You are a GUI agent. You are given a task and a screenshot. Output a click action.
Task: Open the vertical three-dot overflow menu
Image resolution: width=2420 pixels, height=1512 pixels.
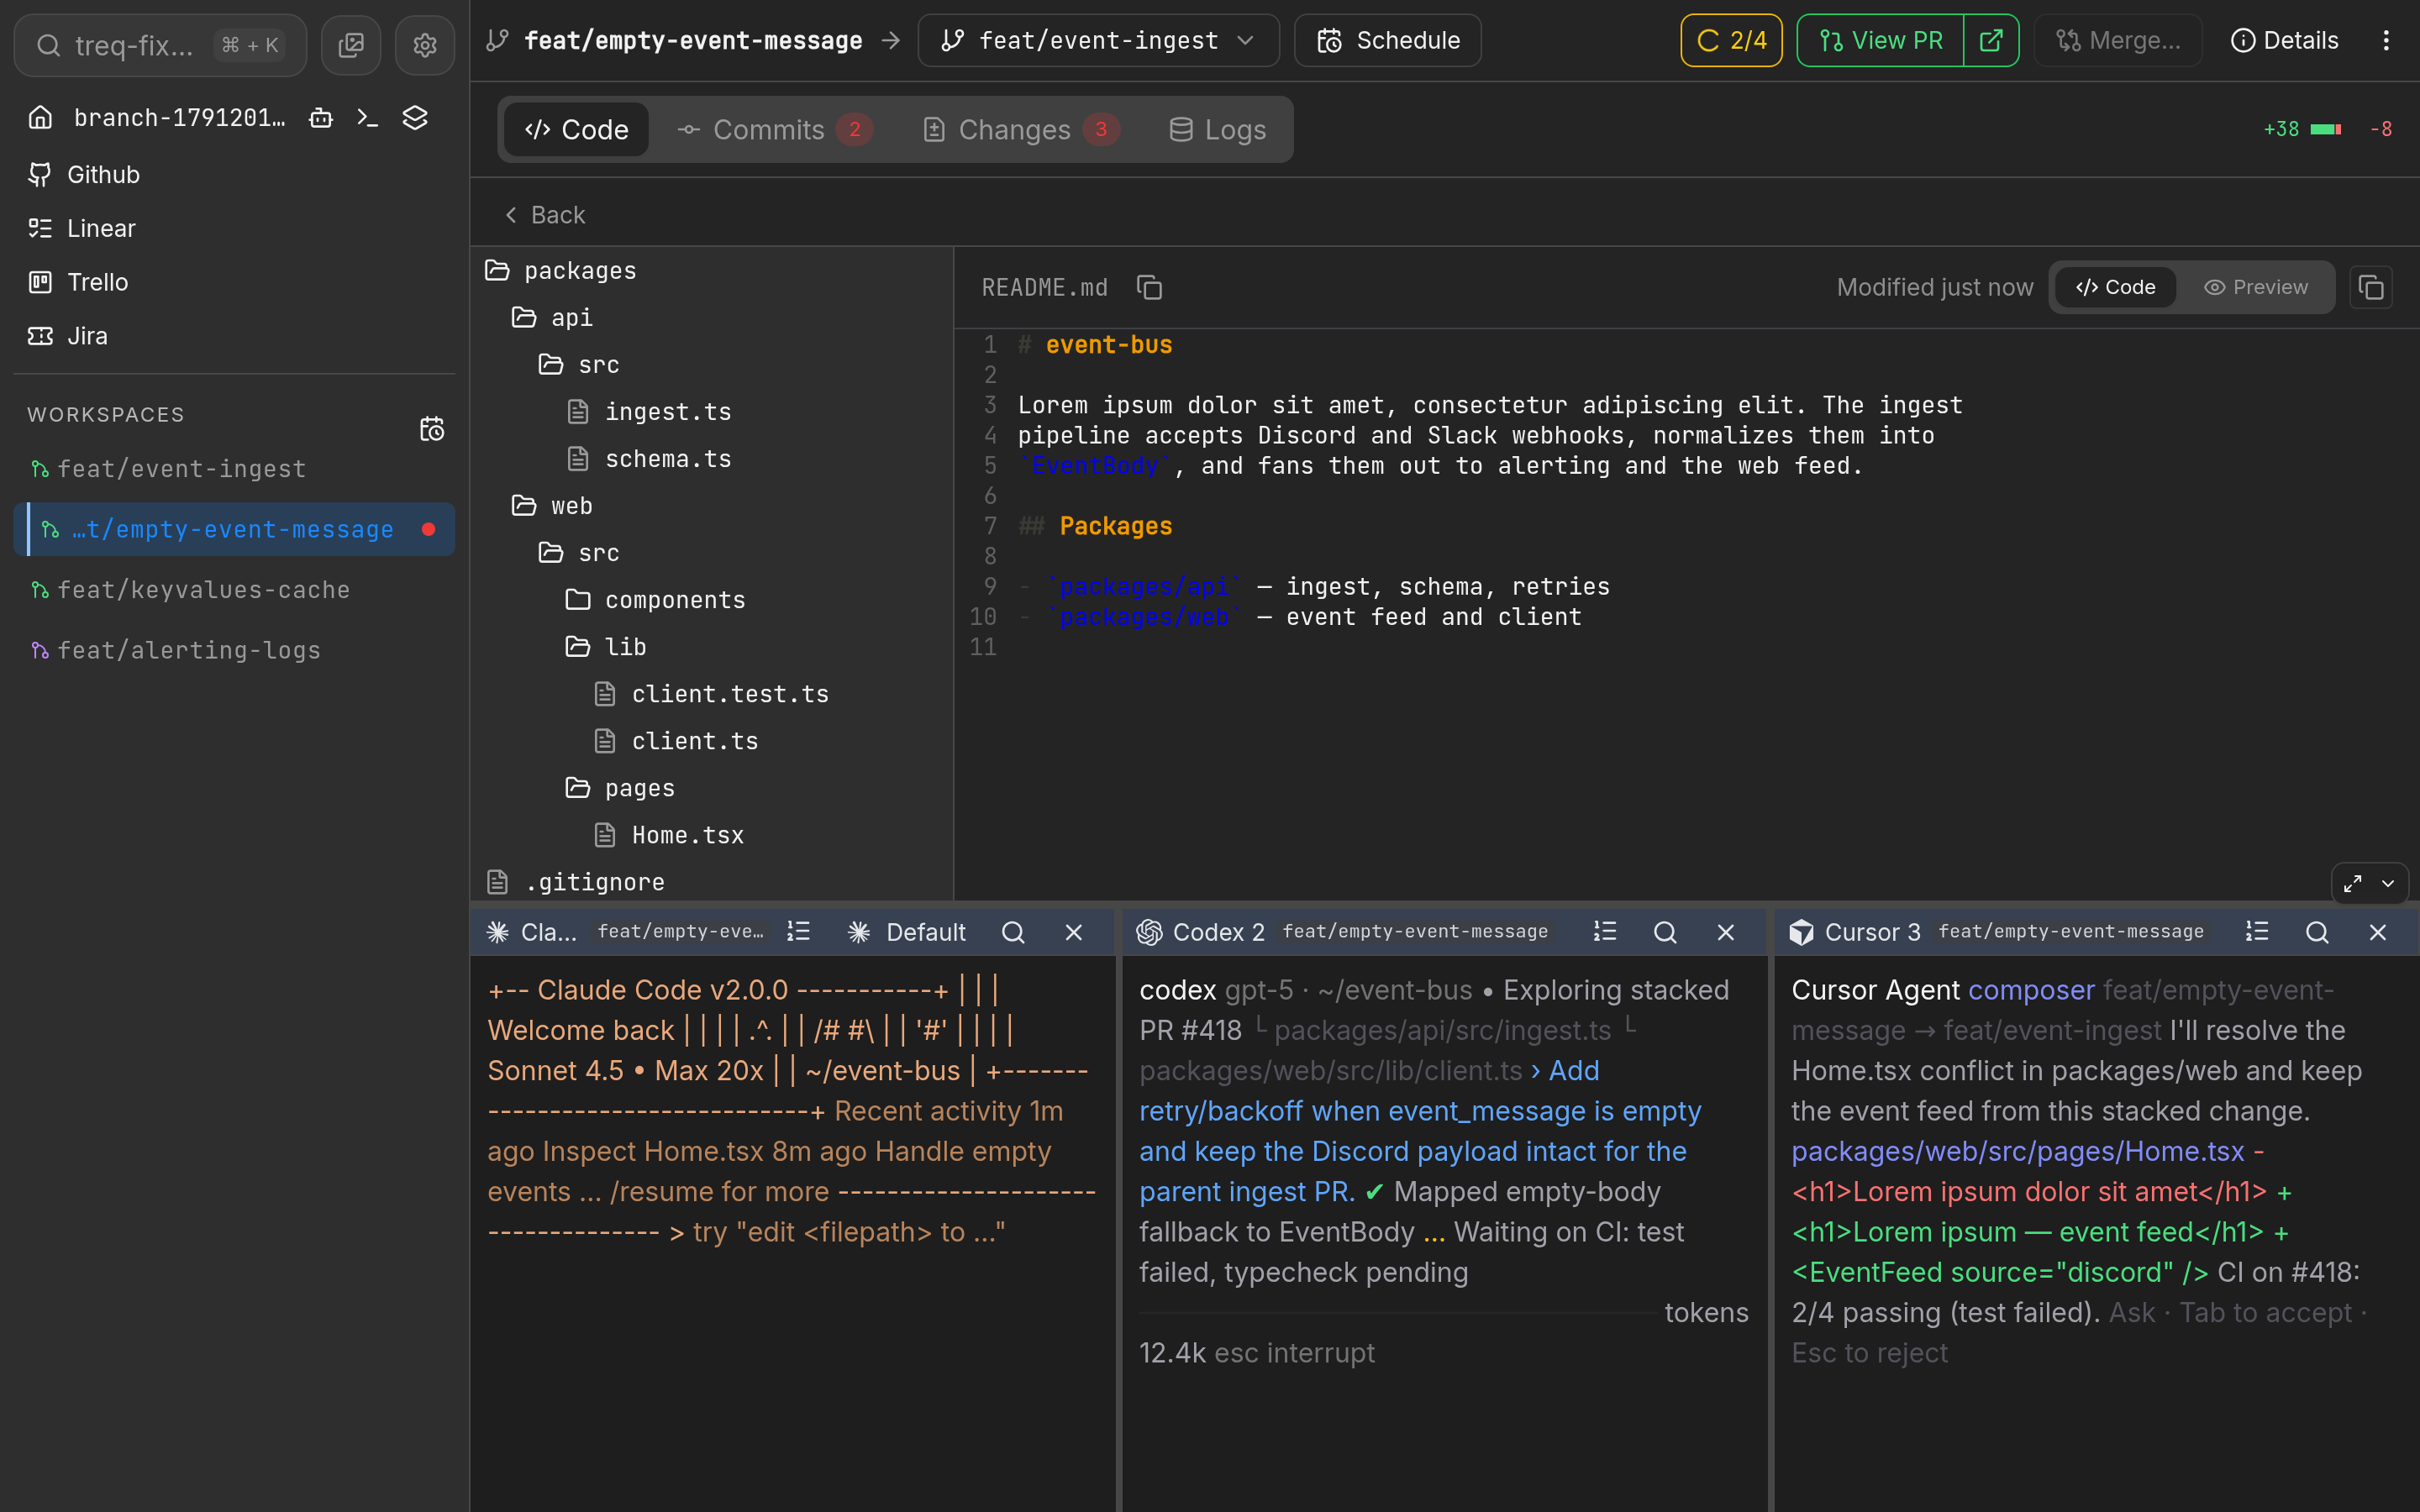2386,41
